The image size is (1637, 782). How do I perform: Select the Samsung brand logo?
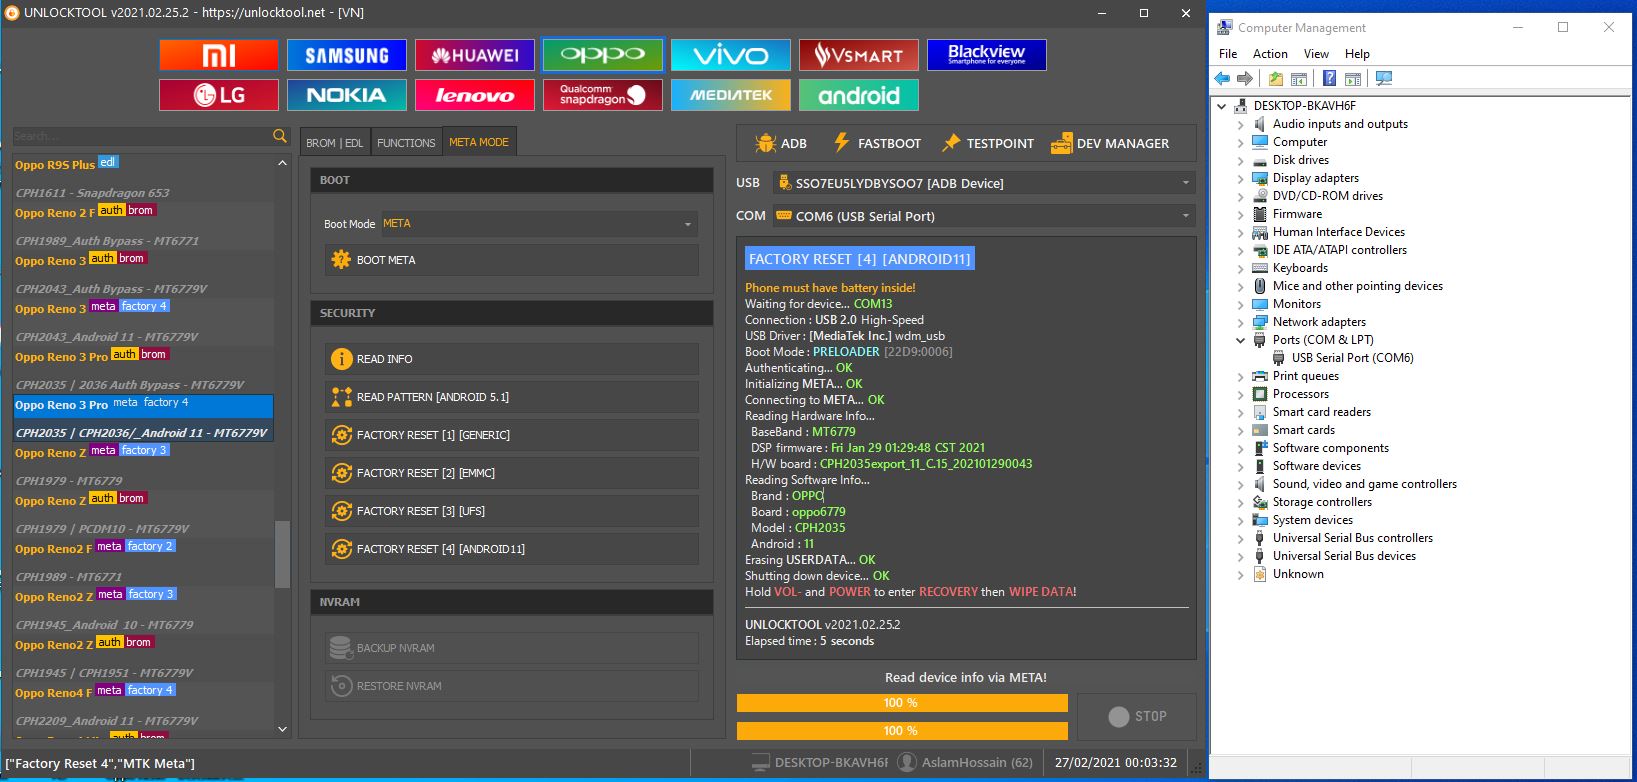(x=347, y=55)
